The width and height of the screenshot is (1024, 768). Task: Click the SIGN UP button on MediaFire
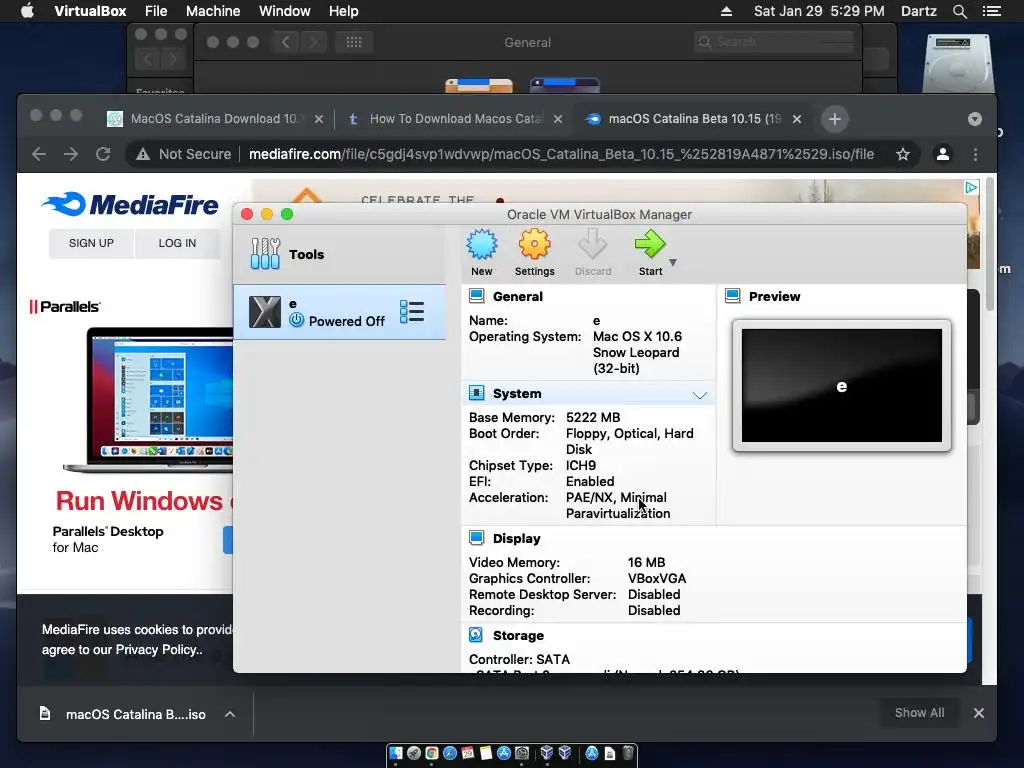tap(91, 243)
